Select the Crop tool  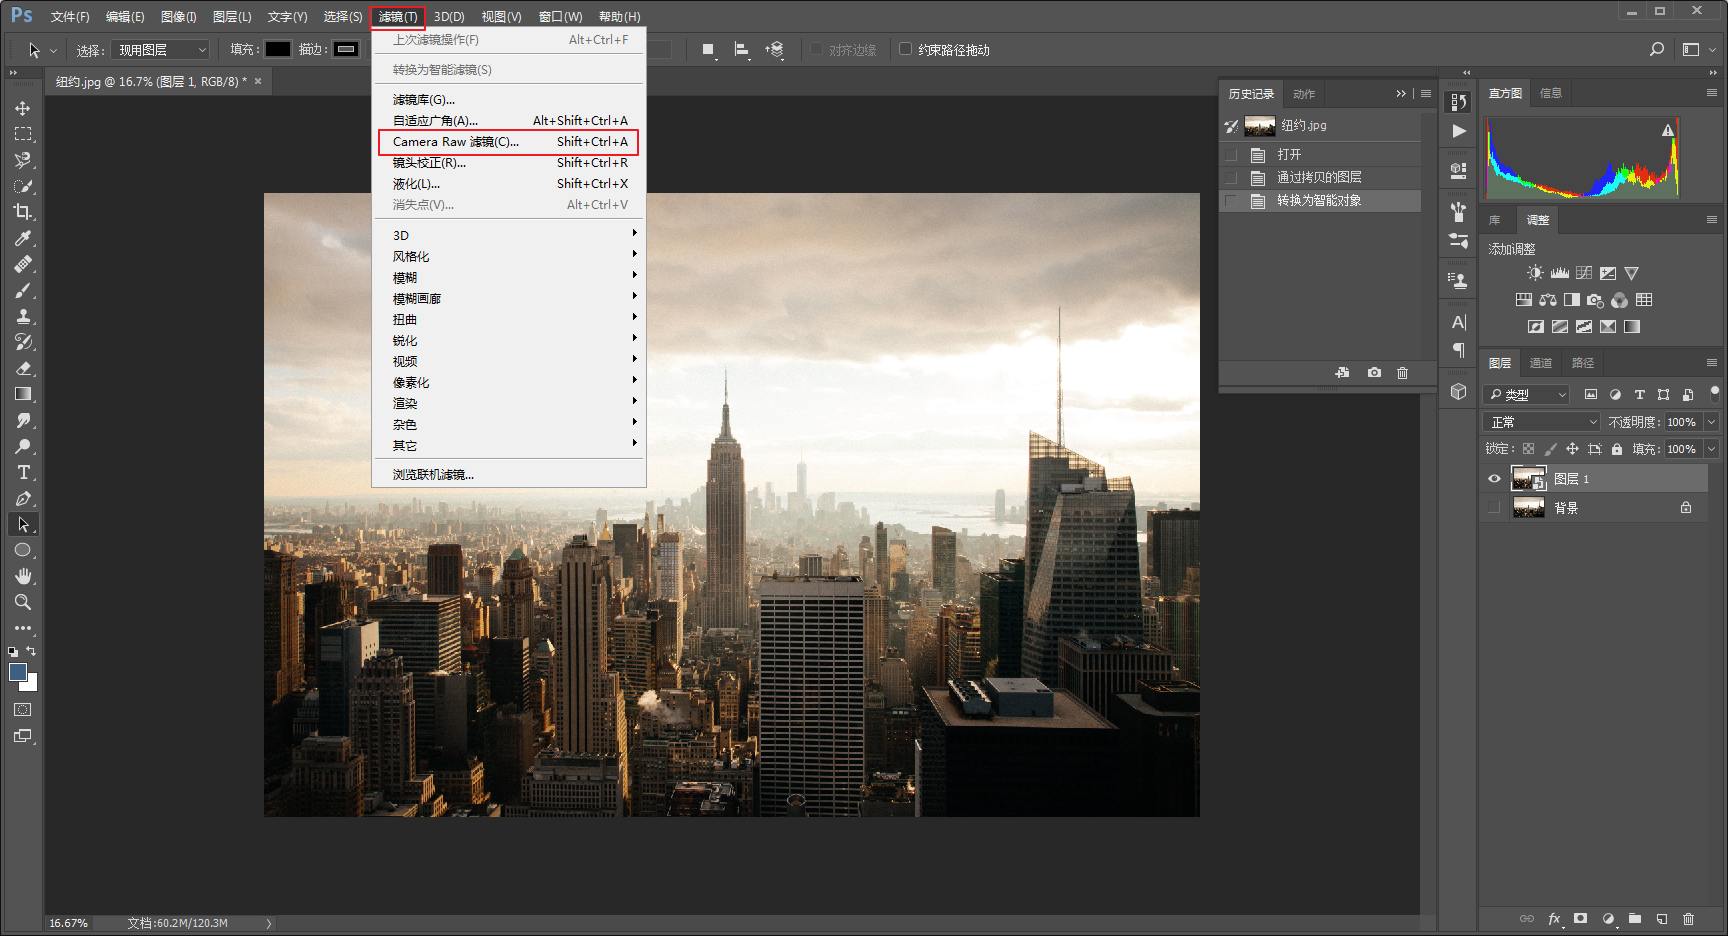pyautogui.click(x=22, y=212)
